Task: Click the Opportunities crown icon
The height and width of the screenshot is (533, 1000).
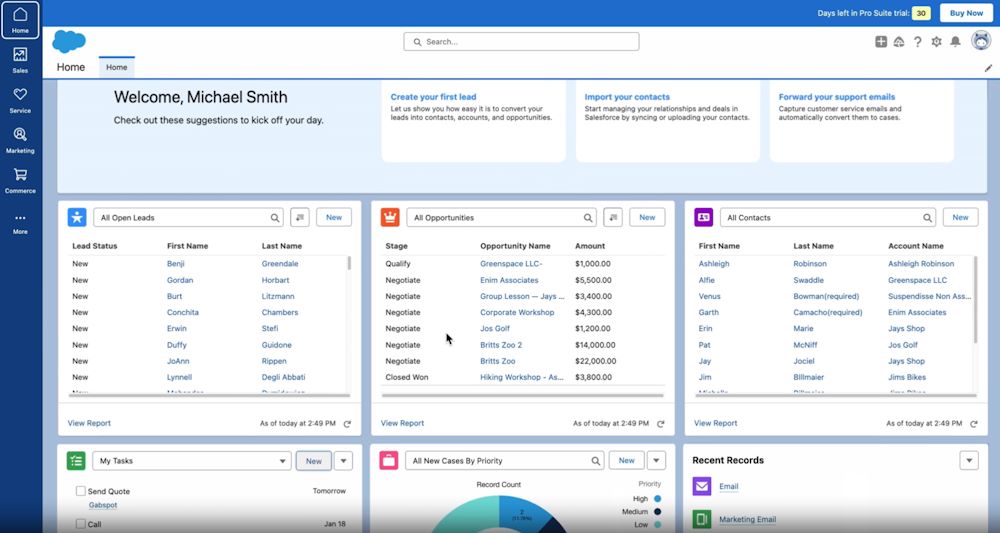Action: (x=390, y=217)
